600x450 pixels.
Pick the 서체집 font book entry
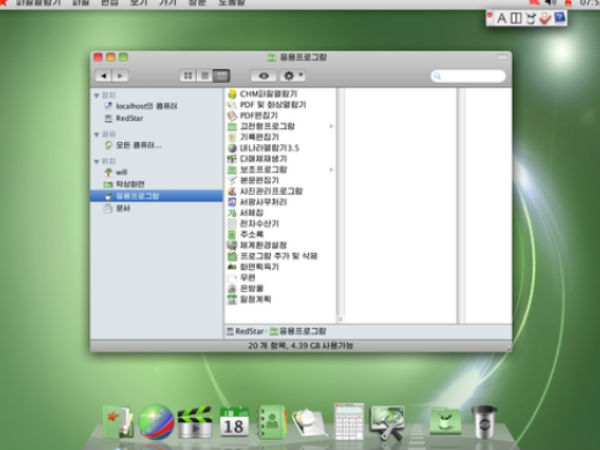[245, 213]
